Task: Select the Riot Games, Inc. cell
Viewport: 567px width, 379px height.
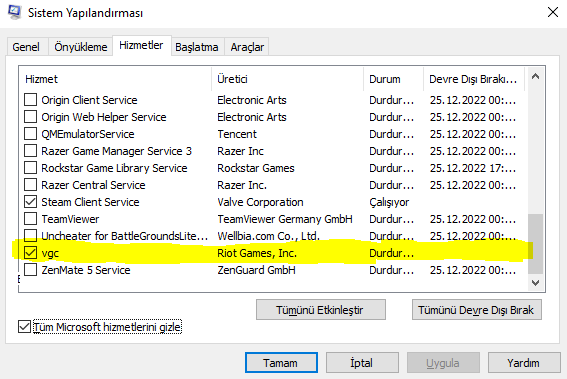Action: 257,253
